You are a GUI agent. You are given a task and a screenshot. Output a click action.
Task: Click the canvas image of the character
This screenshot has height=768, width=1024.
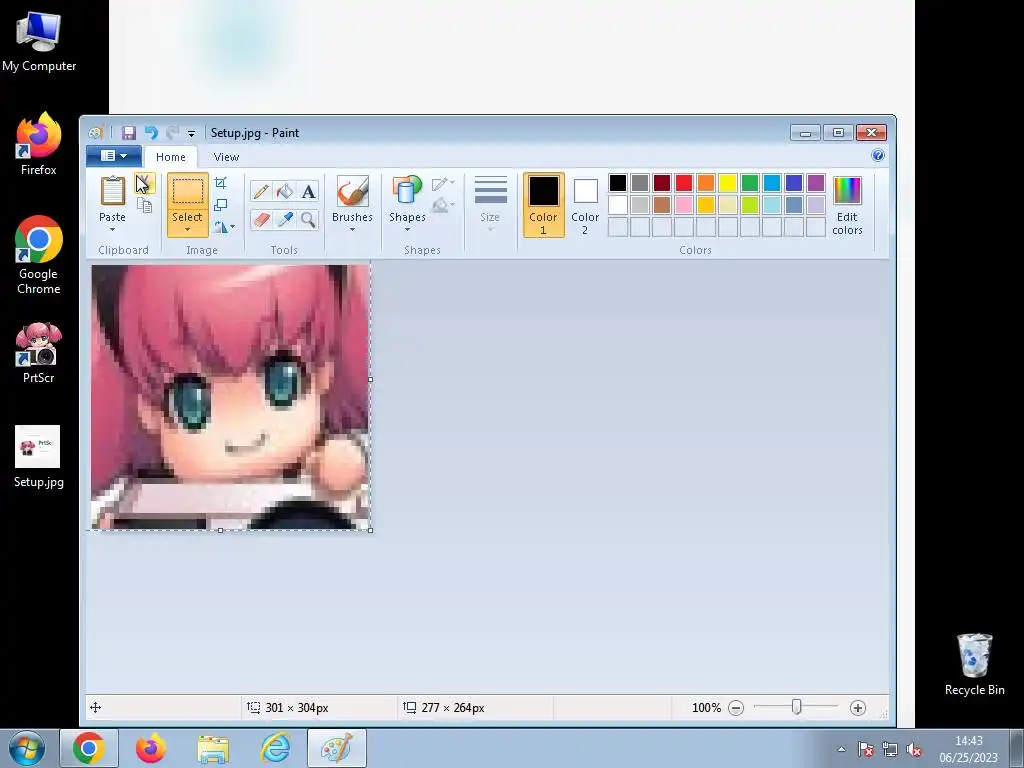pyautogui.click(x=231, y=397)
